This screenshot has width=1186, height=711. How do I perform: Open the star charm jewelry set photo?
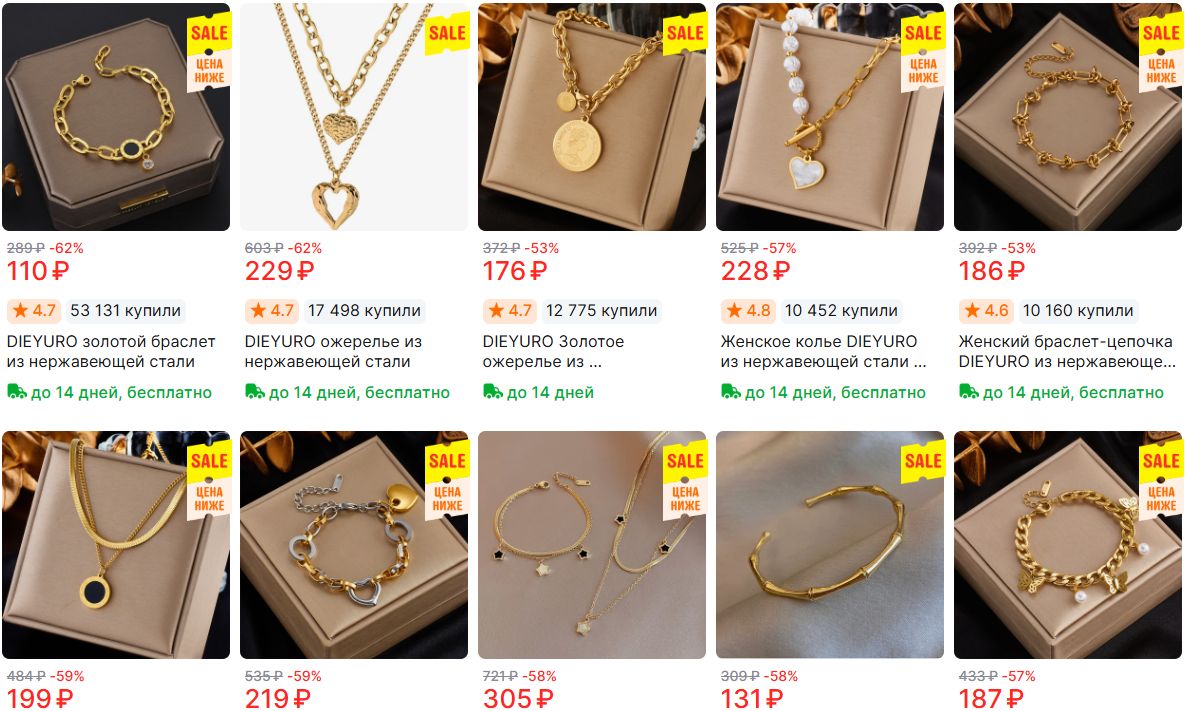coord(591,545)
